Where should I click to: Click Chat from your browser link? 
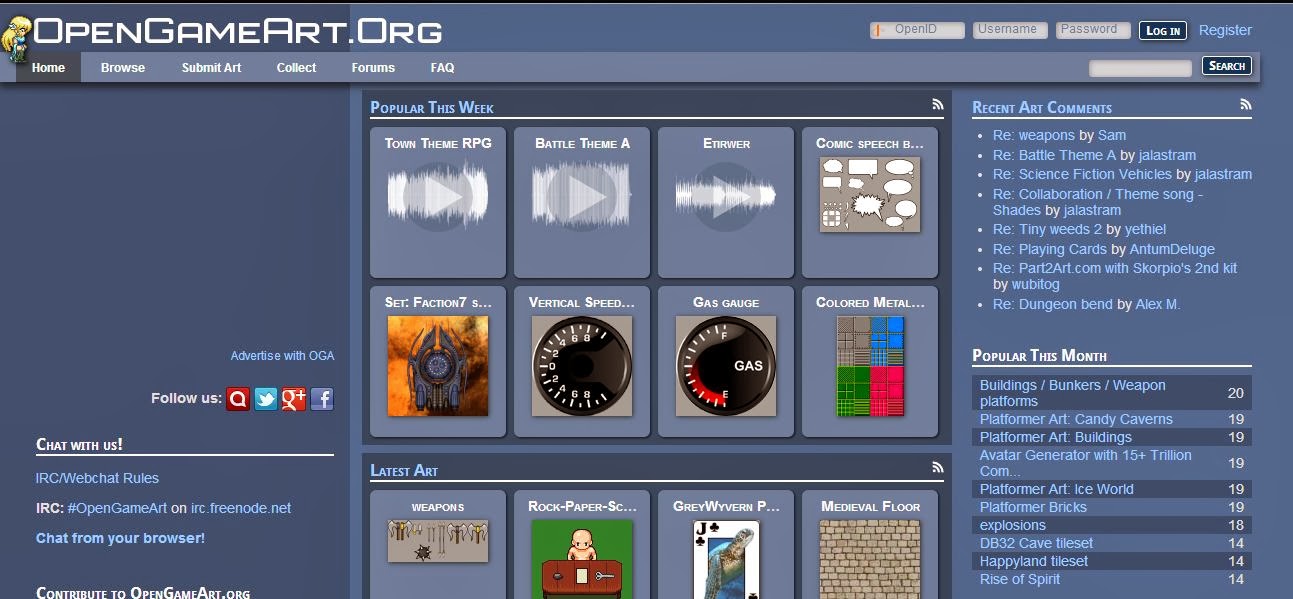[120, 538]
